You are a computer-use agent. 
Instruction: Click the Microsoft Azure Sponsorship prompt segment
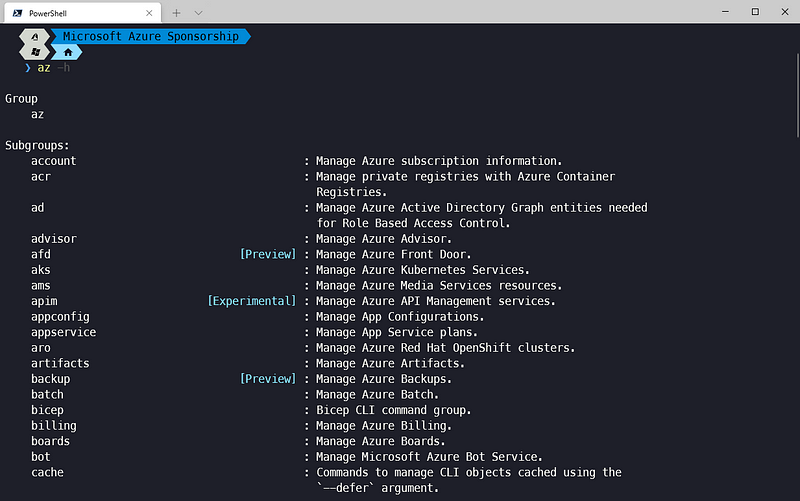pyautogui.click(x=151, y=36)
